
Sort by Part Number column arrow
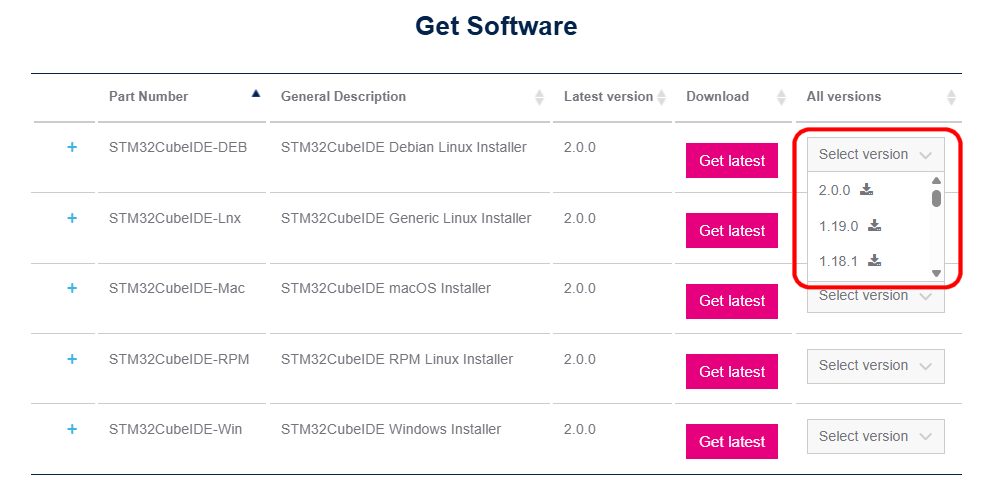coord(256,94)
